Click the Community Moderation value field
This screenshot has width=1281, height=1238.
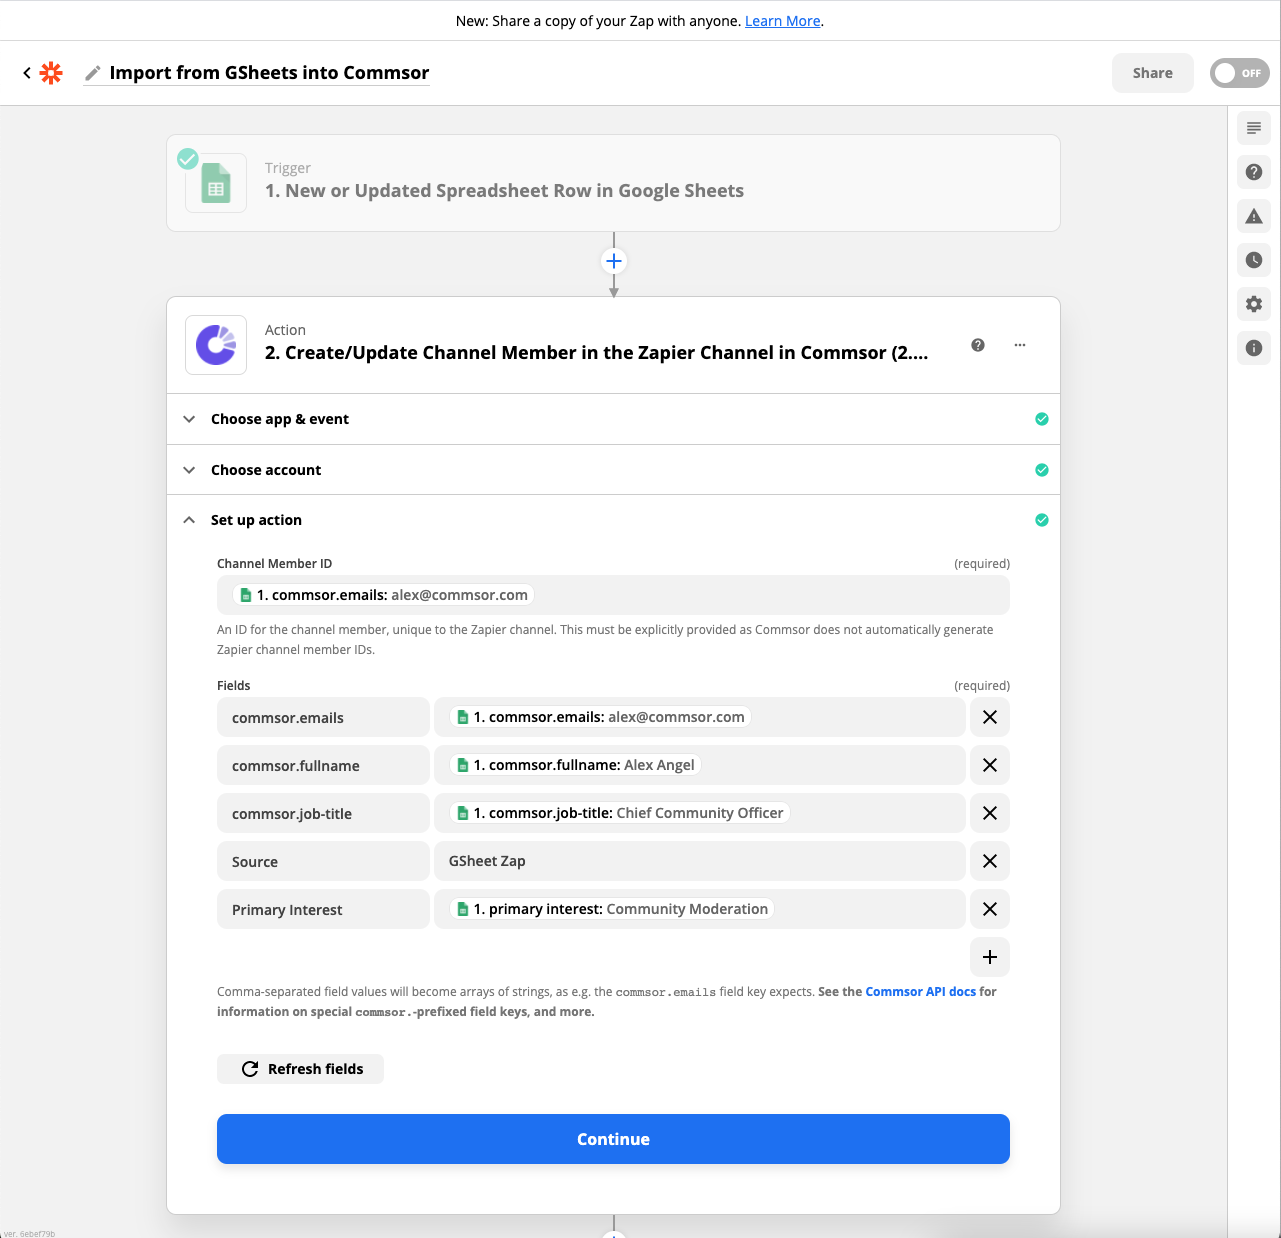[x=700, y=909]
